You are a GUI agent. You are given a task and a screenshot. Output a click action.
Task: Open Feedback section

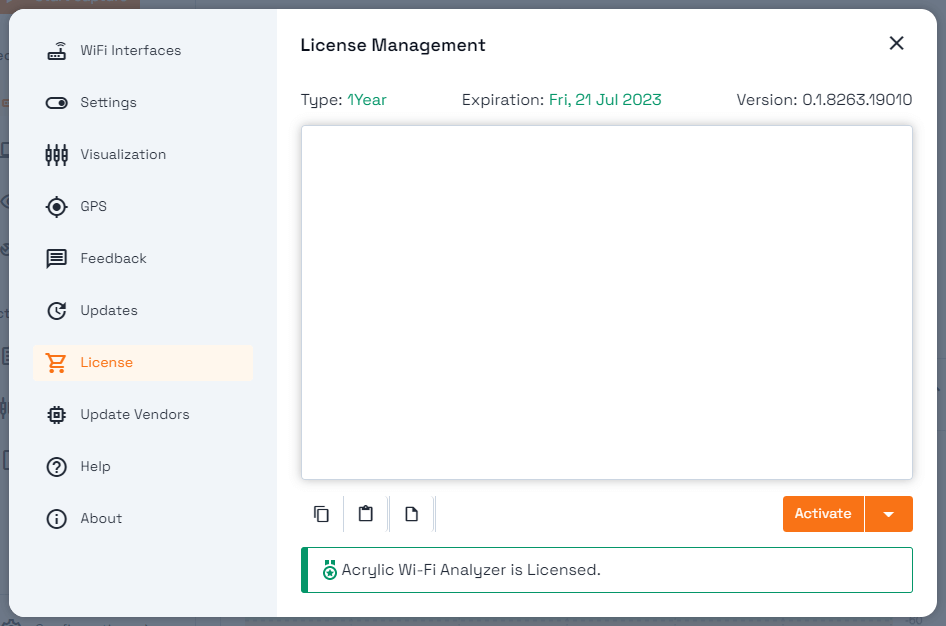pyautogui.click(x=143, y=259)
